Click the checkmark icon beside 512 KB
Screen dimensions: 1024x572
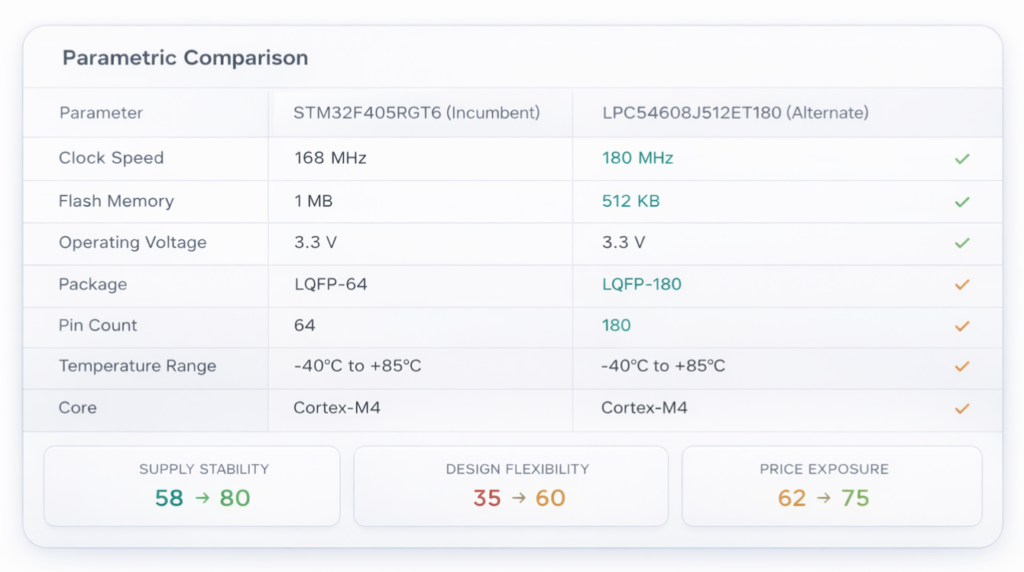[x=962, y=201]
